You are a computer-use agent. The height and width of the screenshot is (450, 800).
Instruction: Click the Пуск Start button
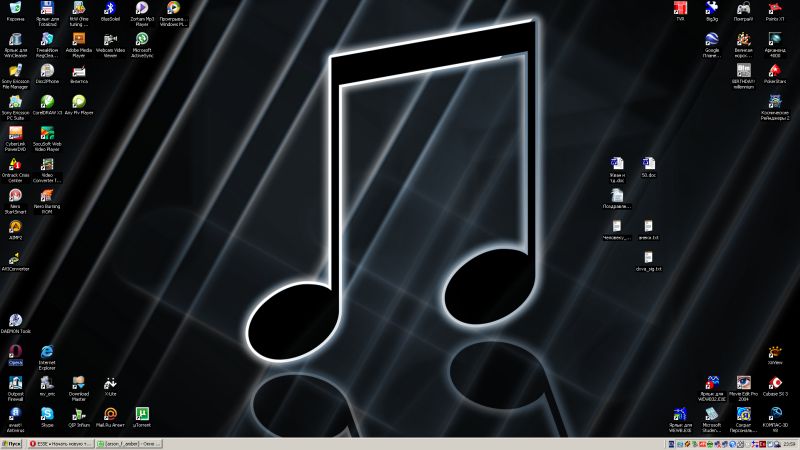pos(12,444)
